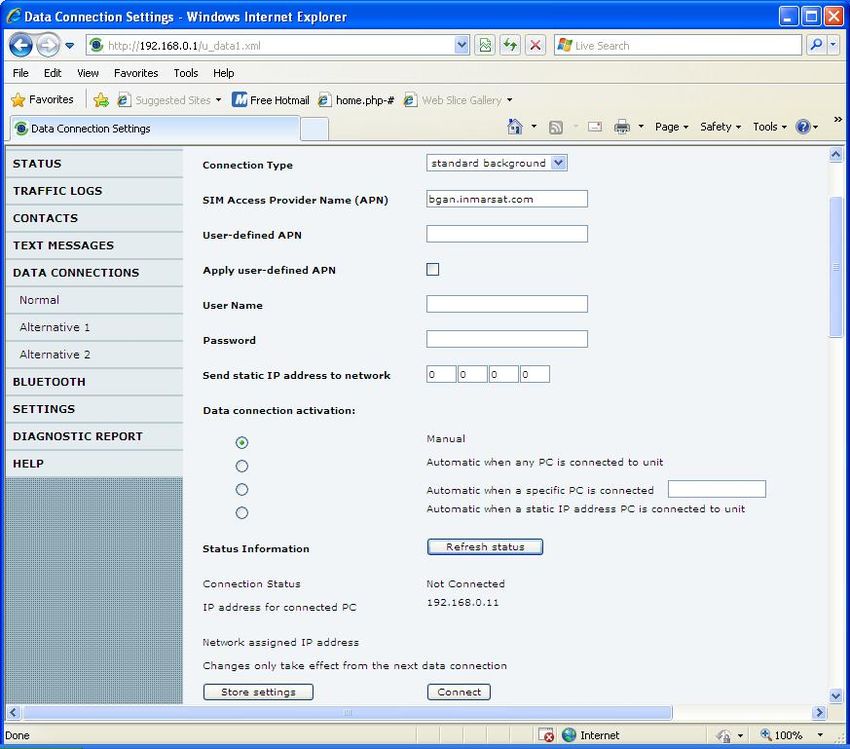Expand the Print dropdown arrow
Viewport: 850px width, 749px height.
641,126
